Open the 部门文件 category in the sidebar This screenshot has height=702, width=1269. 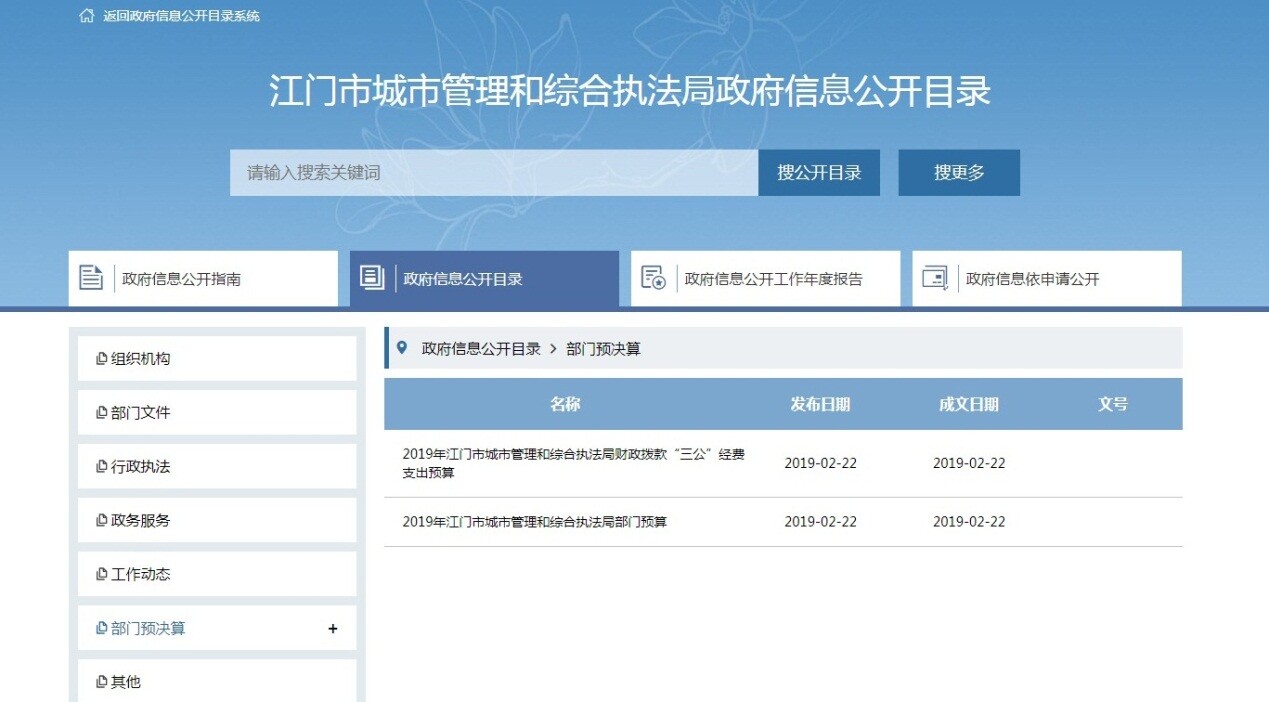[x=133, y=411]
